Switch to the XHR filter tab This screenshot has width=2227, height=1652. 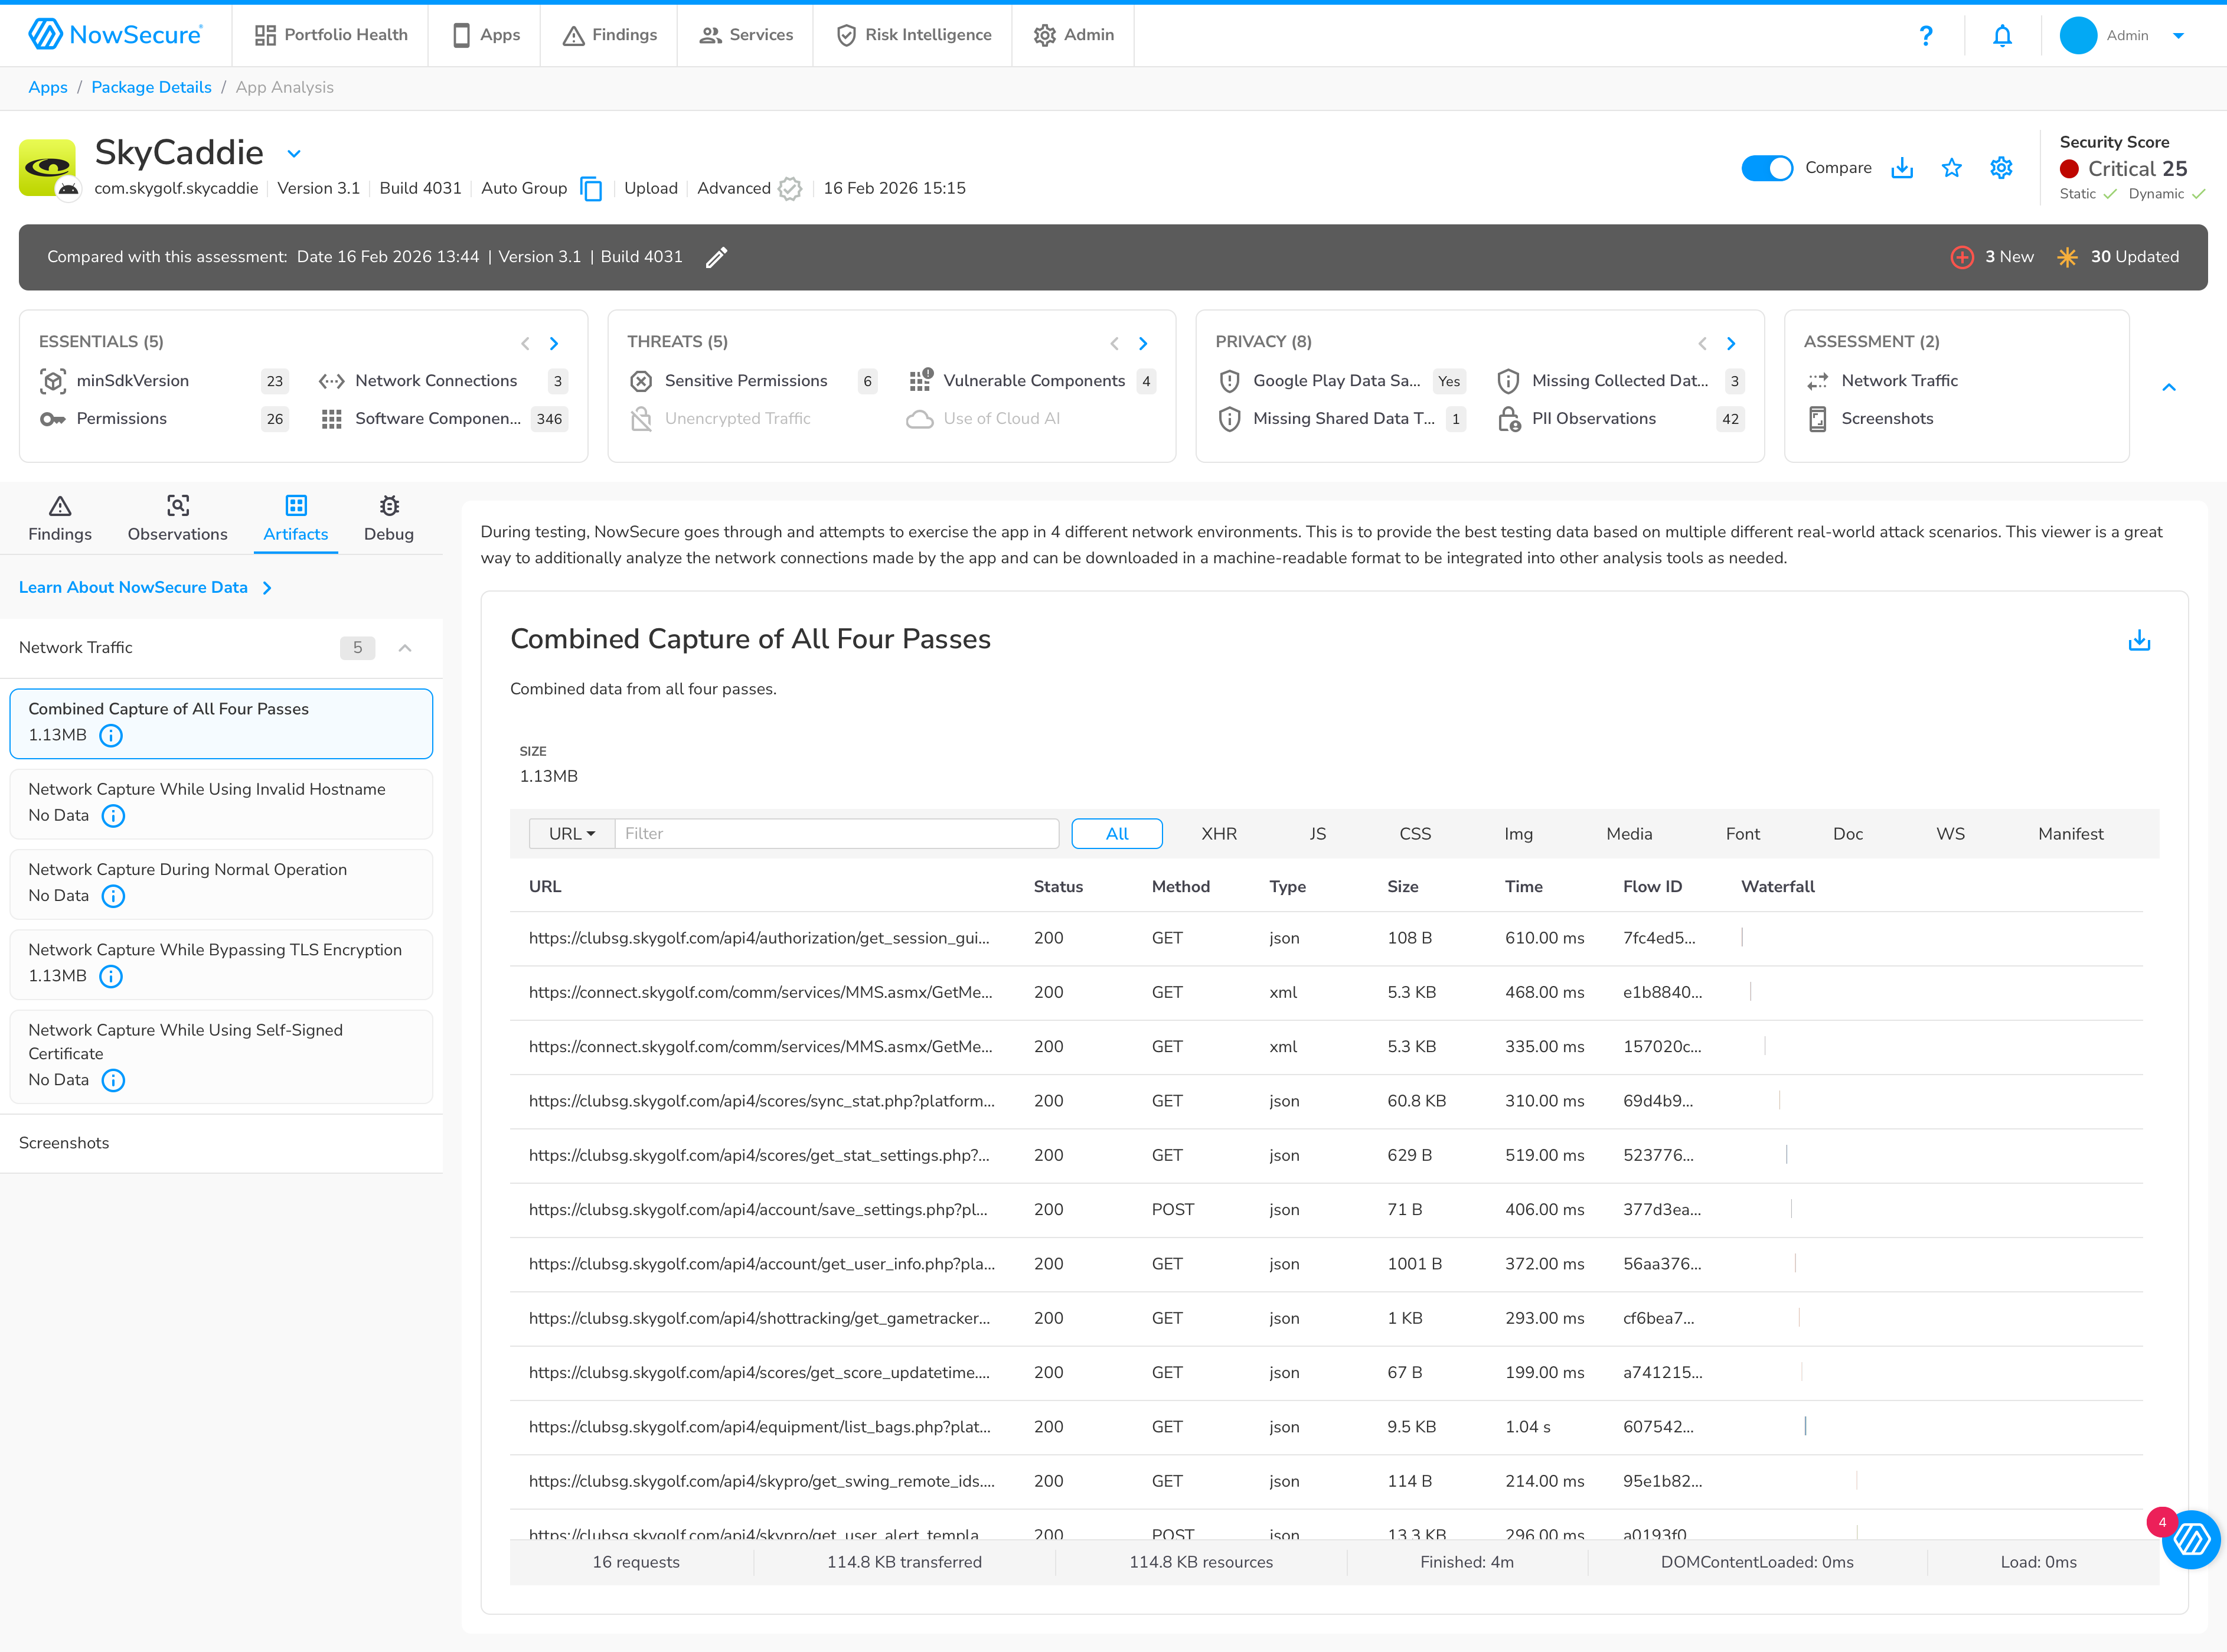(1219, 833)
